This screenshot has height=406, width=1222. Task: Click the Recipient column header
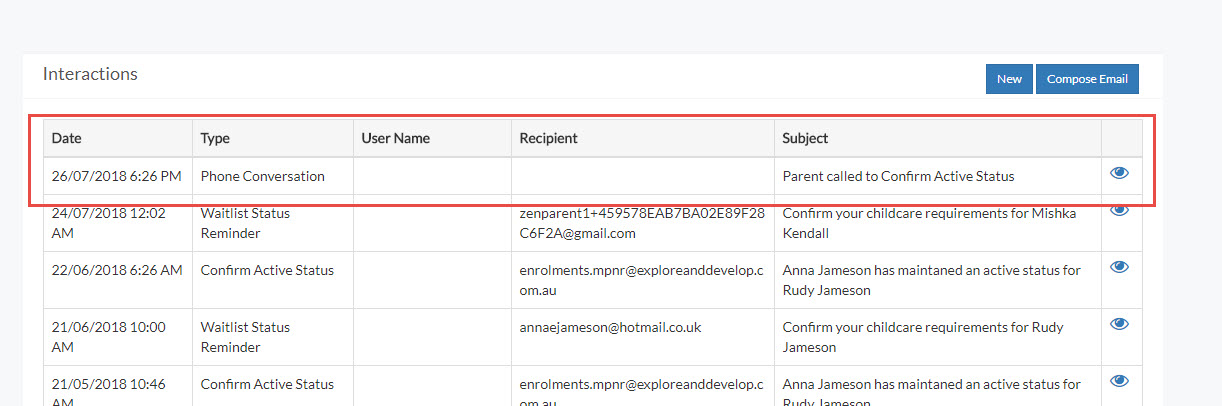tap(548, 138)
